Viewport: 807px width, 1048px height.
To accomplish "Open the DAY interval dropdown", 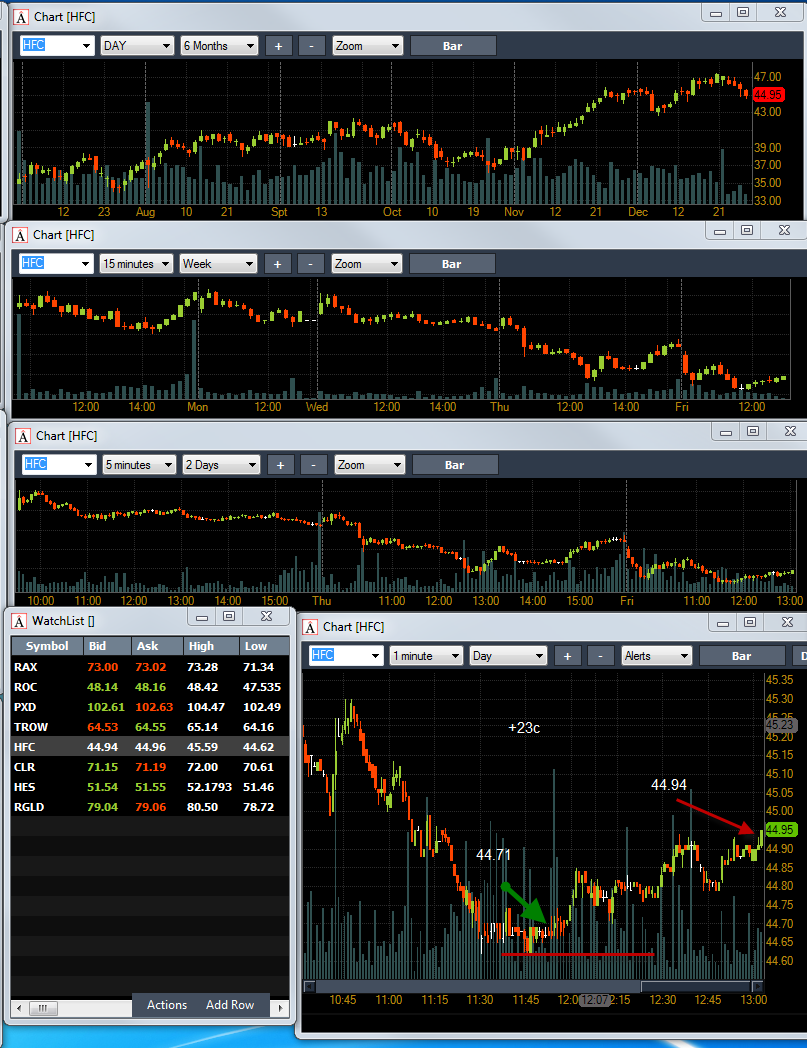I will (137, 46).
